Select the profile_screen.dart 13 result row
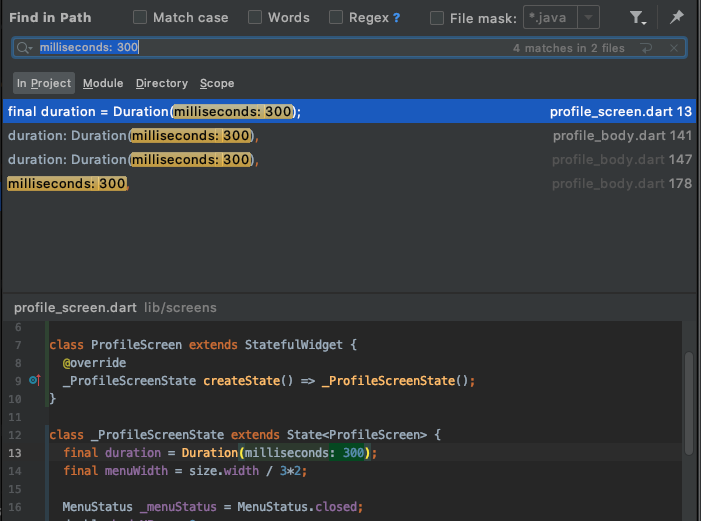 pyautogui.click(x=349, y=111)
